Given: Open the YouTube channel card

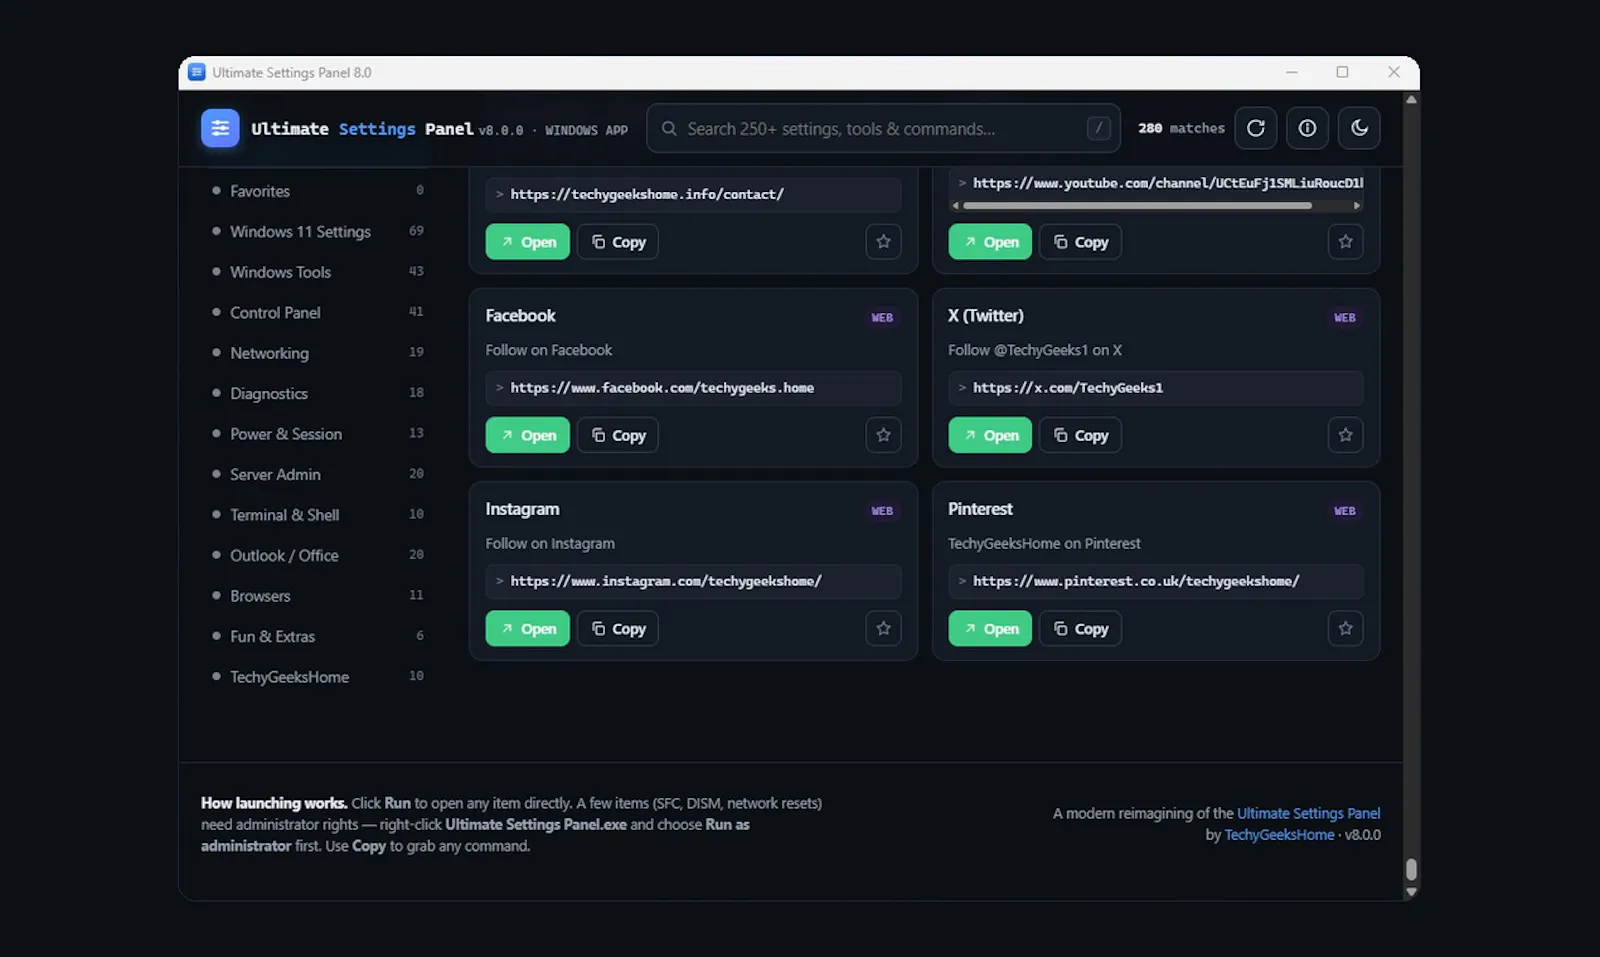Looking at the screenshot, I should [990, 242].
